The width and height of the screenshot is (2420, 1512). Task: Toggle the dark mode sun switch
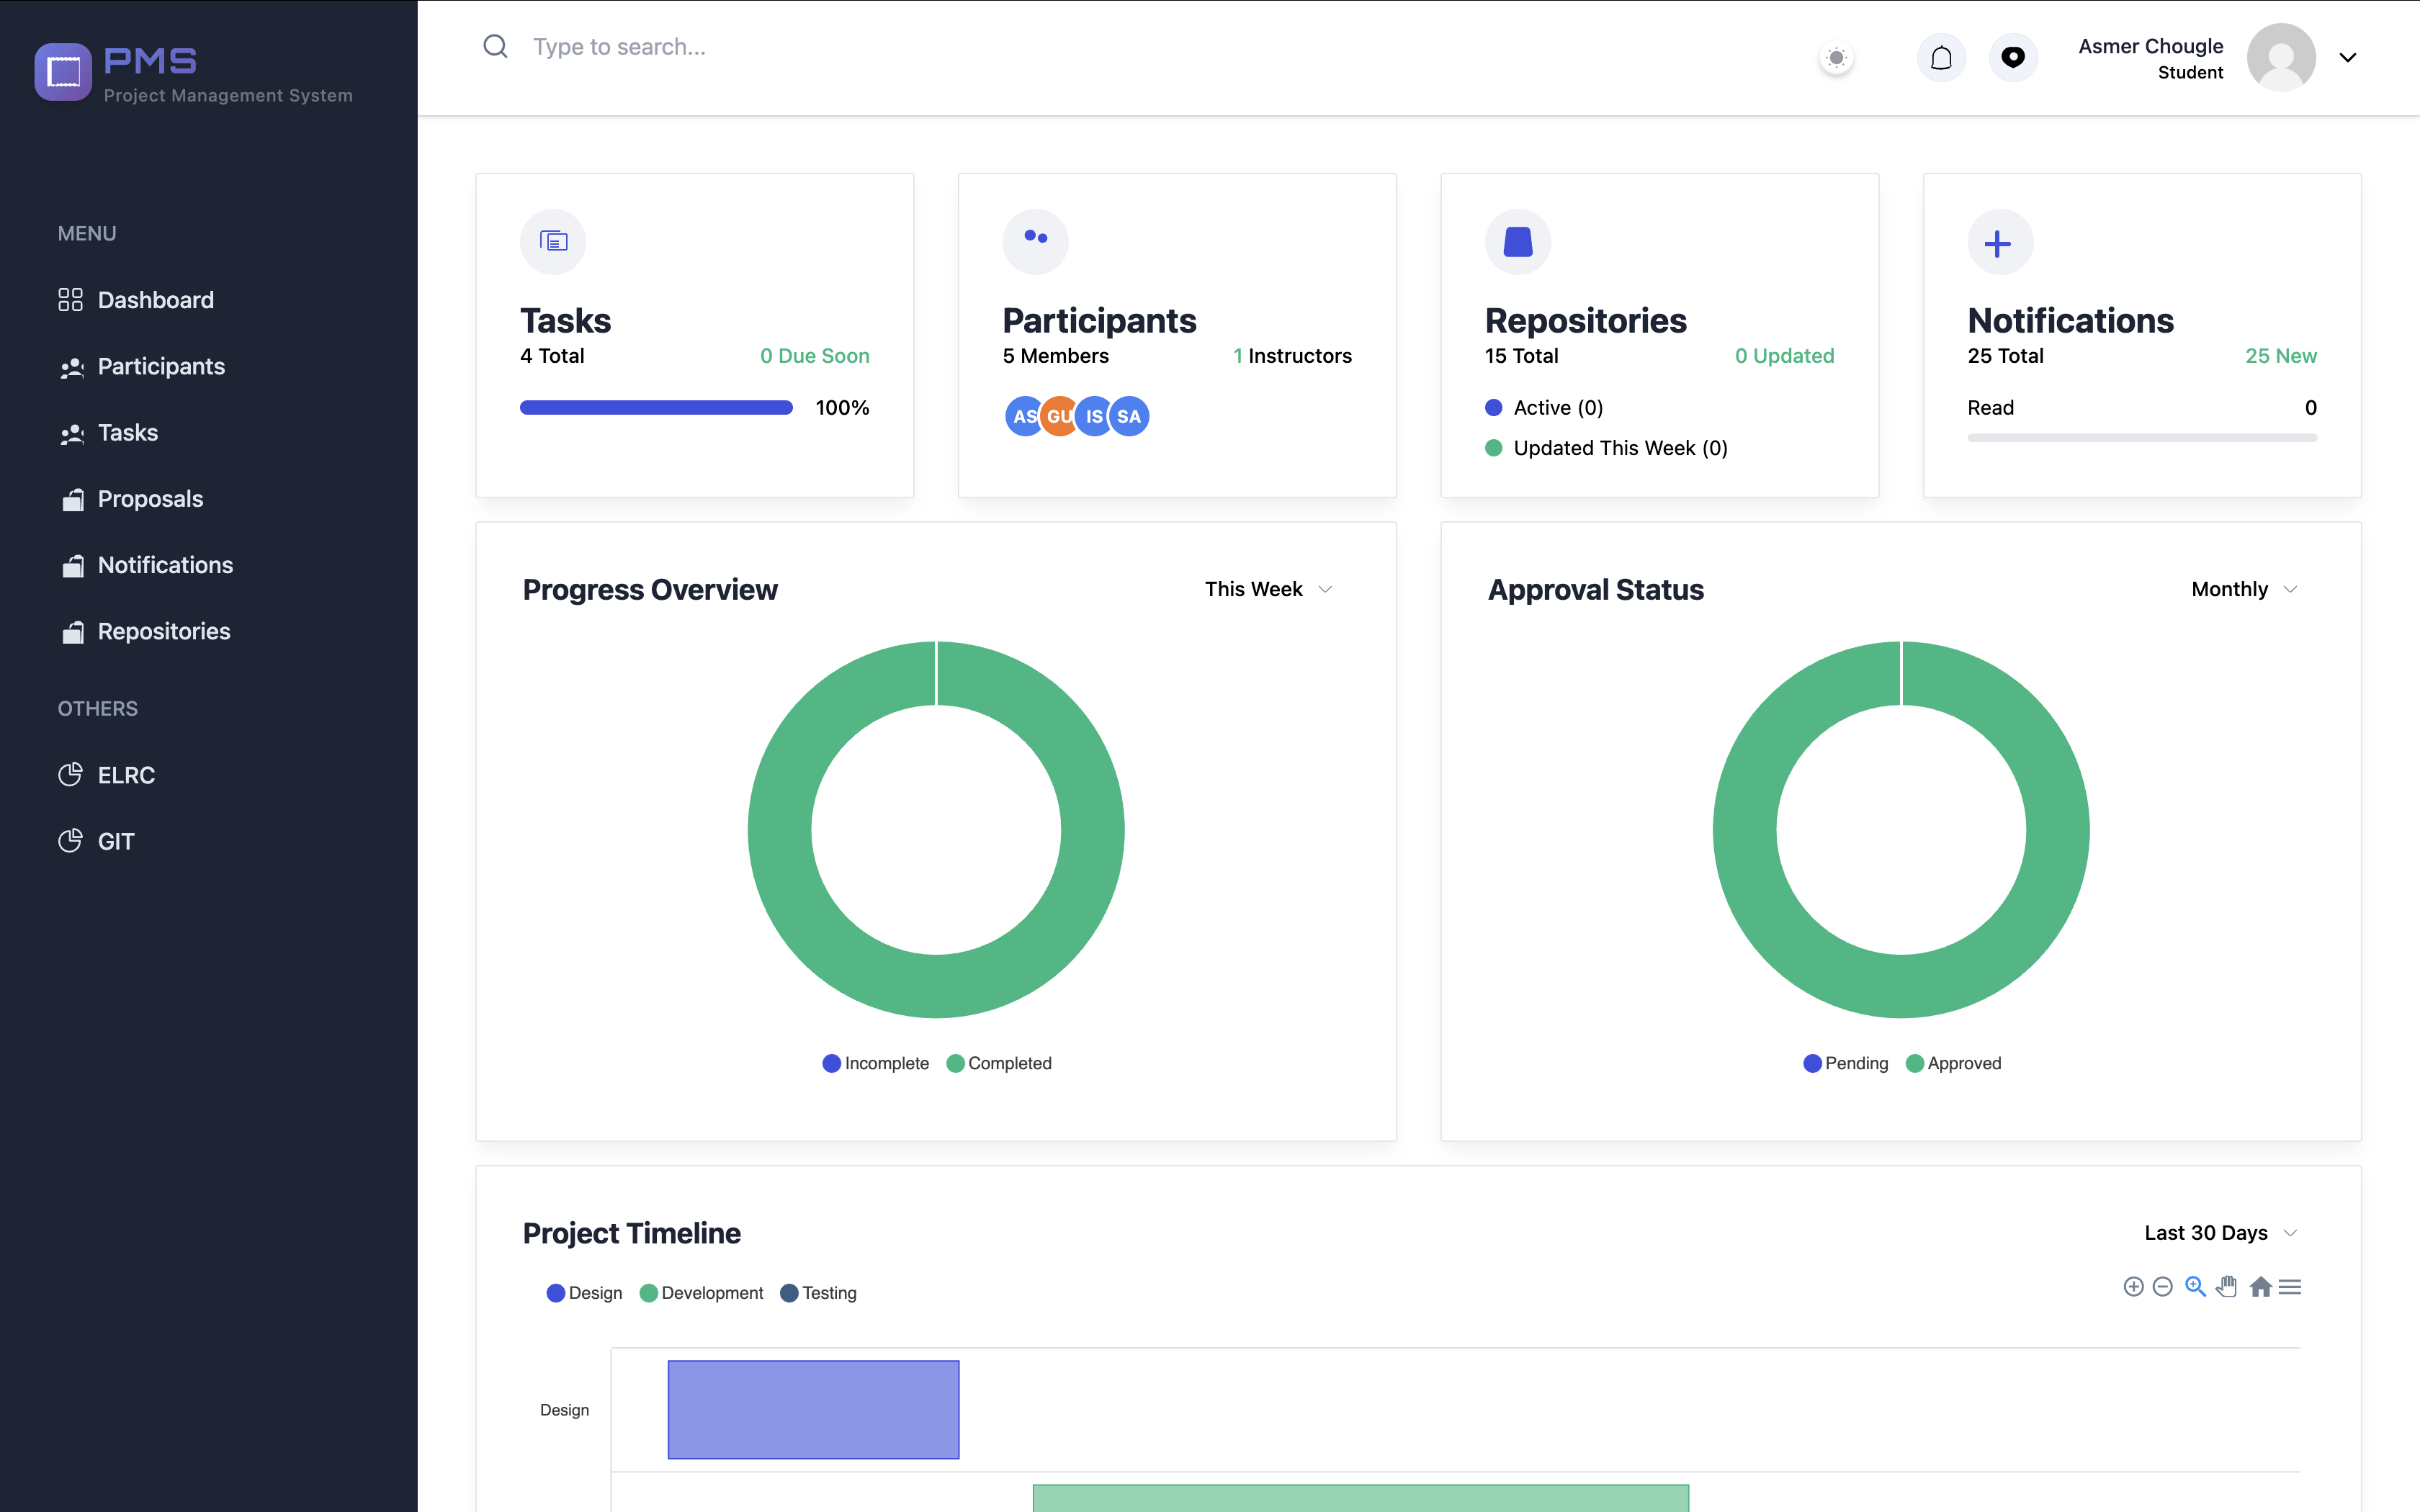pyautogui.click(x=1836, y=58)
